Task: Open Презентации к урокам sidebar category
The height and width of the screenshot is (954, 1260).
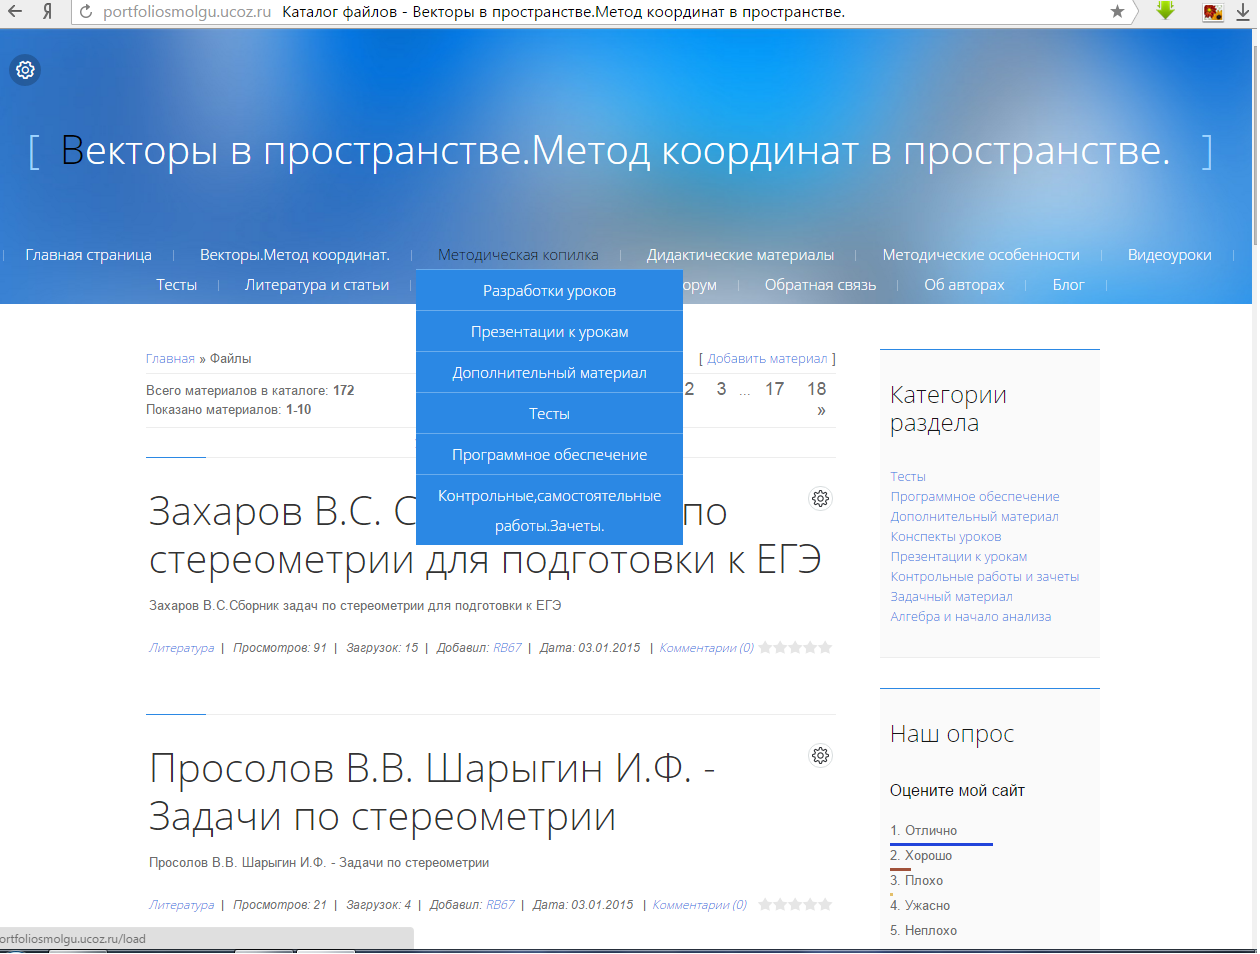Action: coord(959,557)
